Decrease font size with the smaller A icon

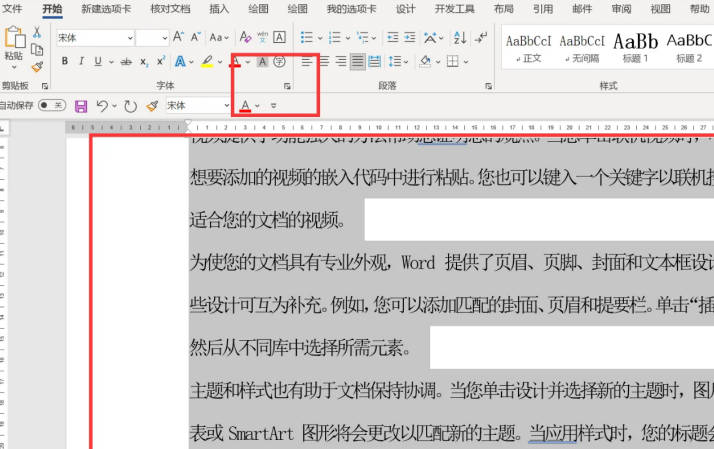[x=195, y=37]
